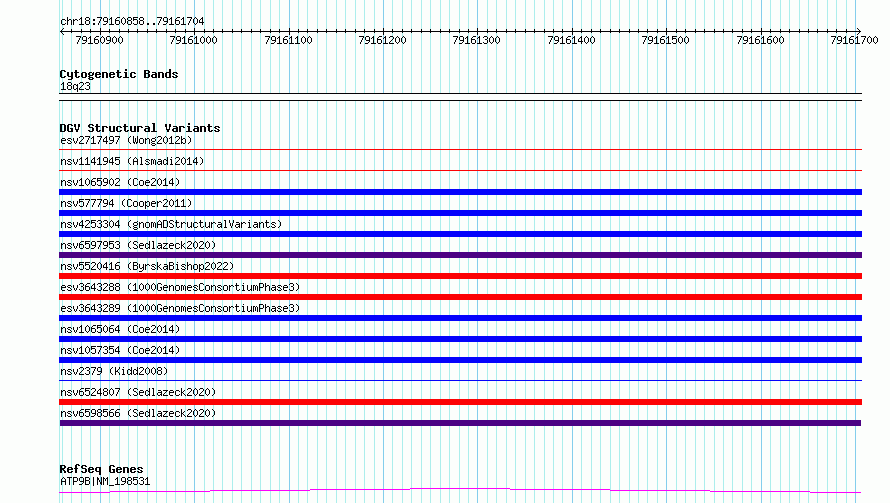Click ruler tick label 79160900
The image size is (890, 503).
pos(99,40)
